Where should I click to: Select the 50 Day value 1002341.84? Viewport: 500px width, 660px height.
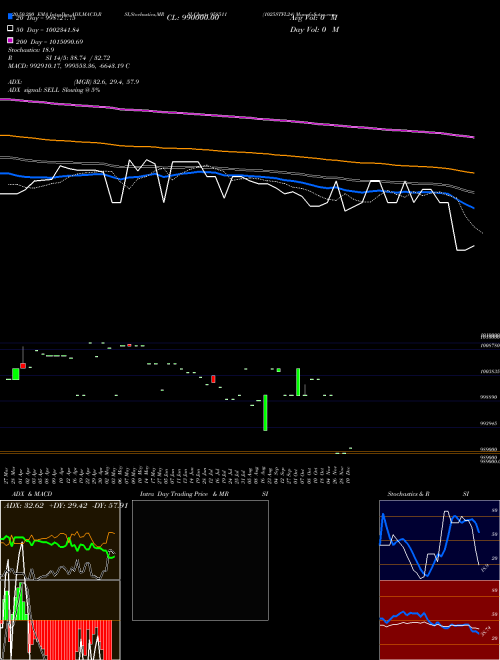(x=60, y=30)
